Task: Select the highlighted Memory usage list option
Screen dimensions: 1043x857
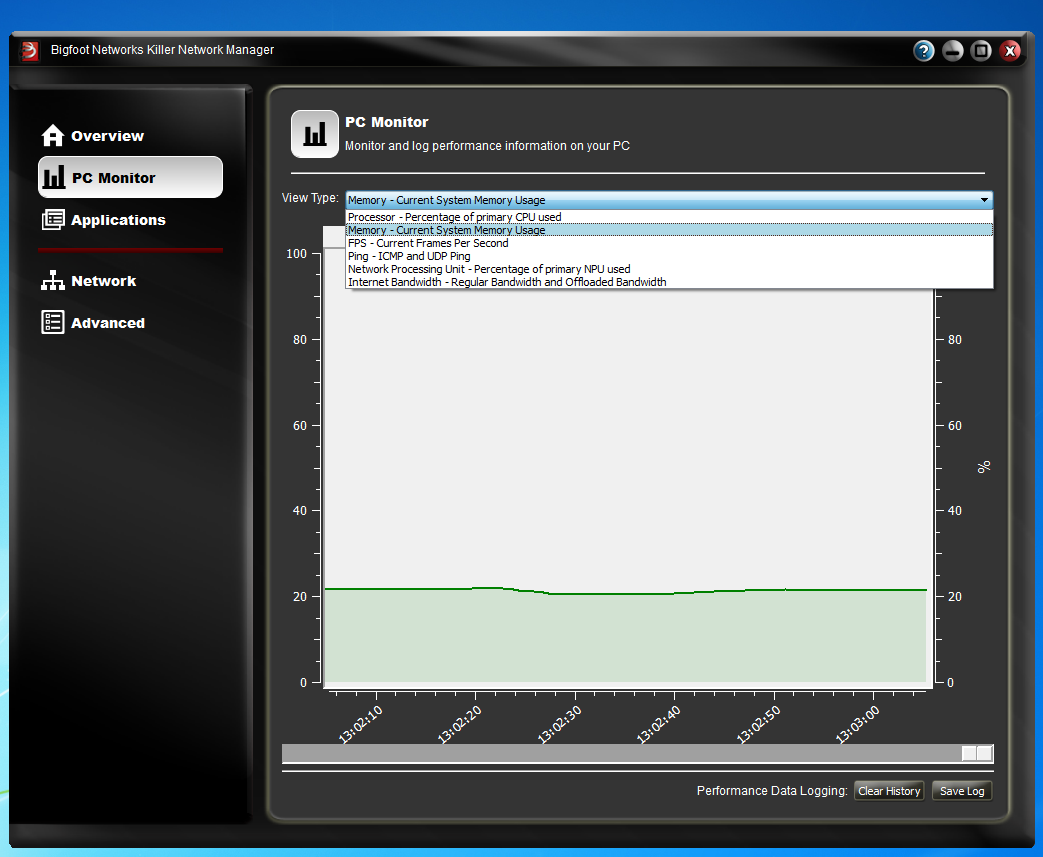Action: pyautogui.click(x=669, y=230)
